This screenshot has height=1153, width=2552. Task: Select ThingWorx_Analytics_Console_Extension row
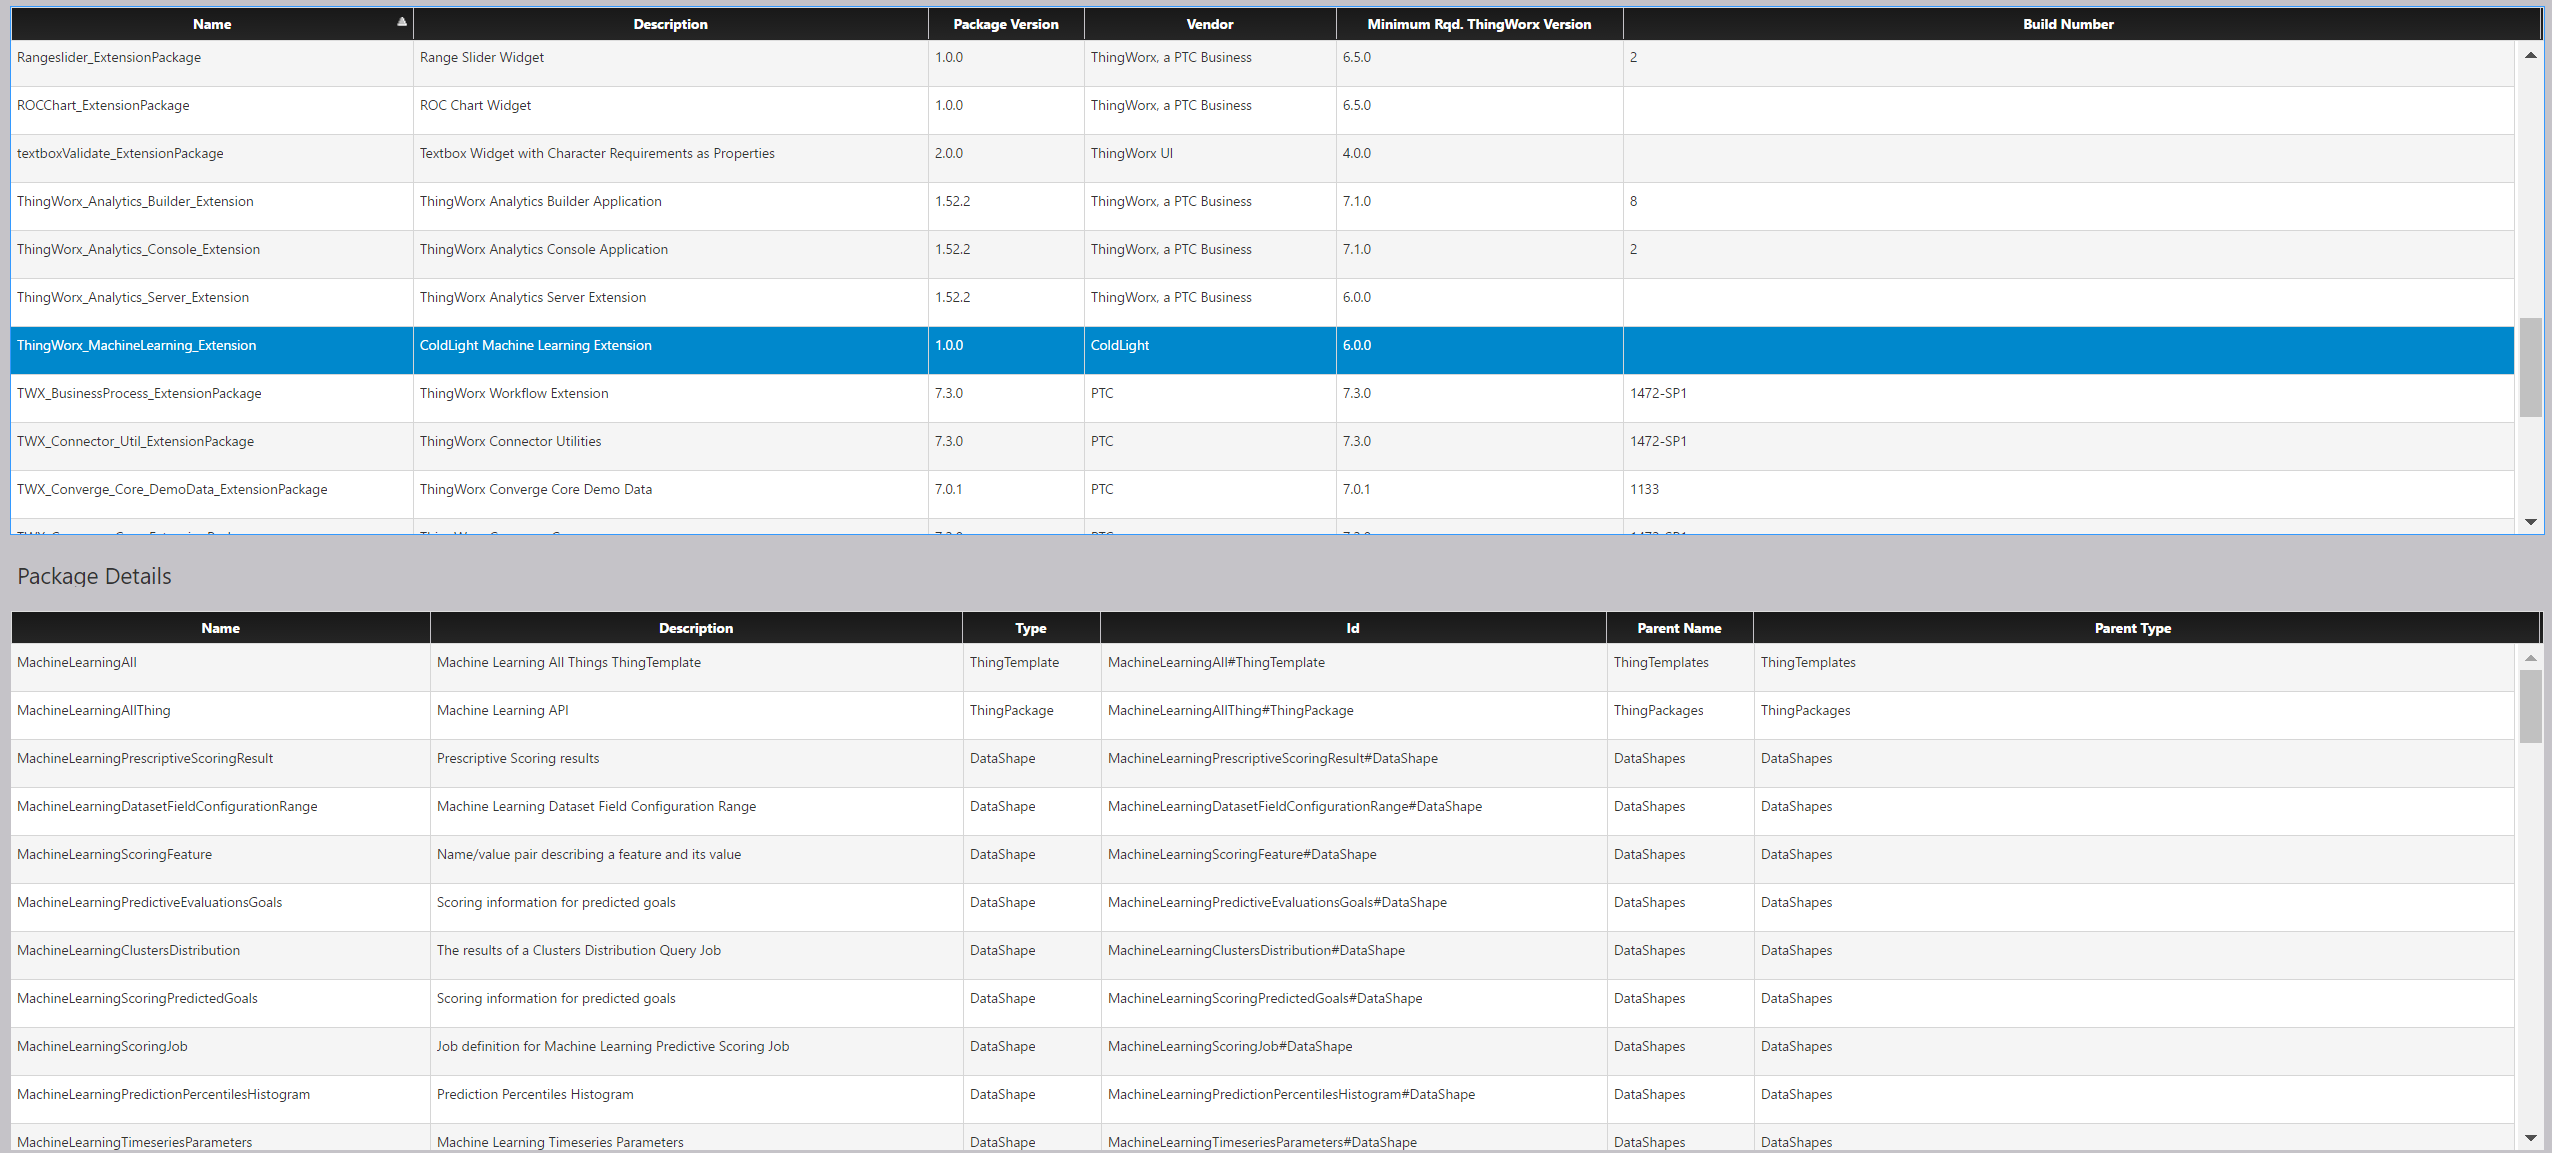[1262, 255]
